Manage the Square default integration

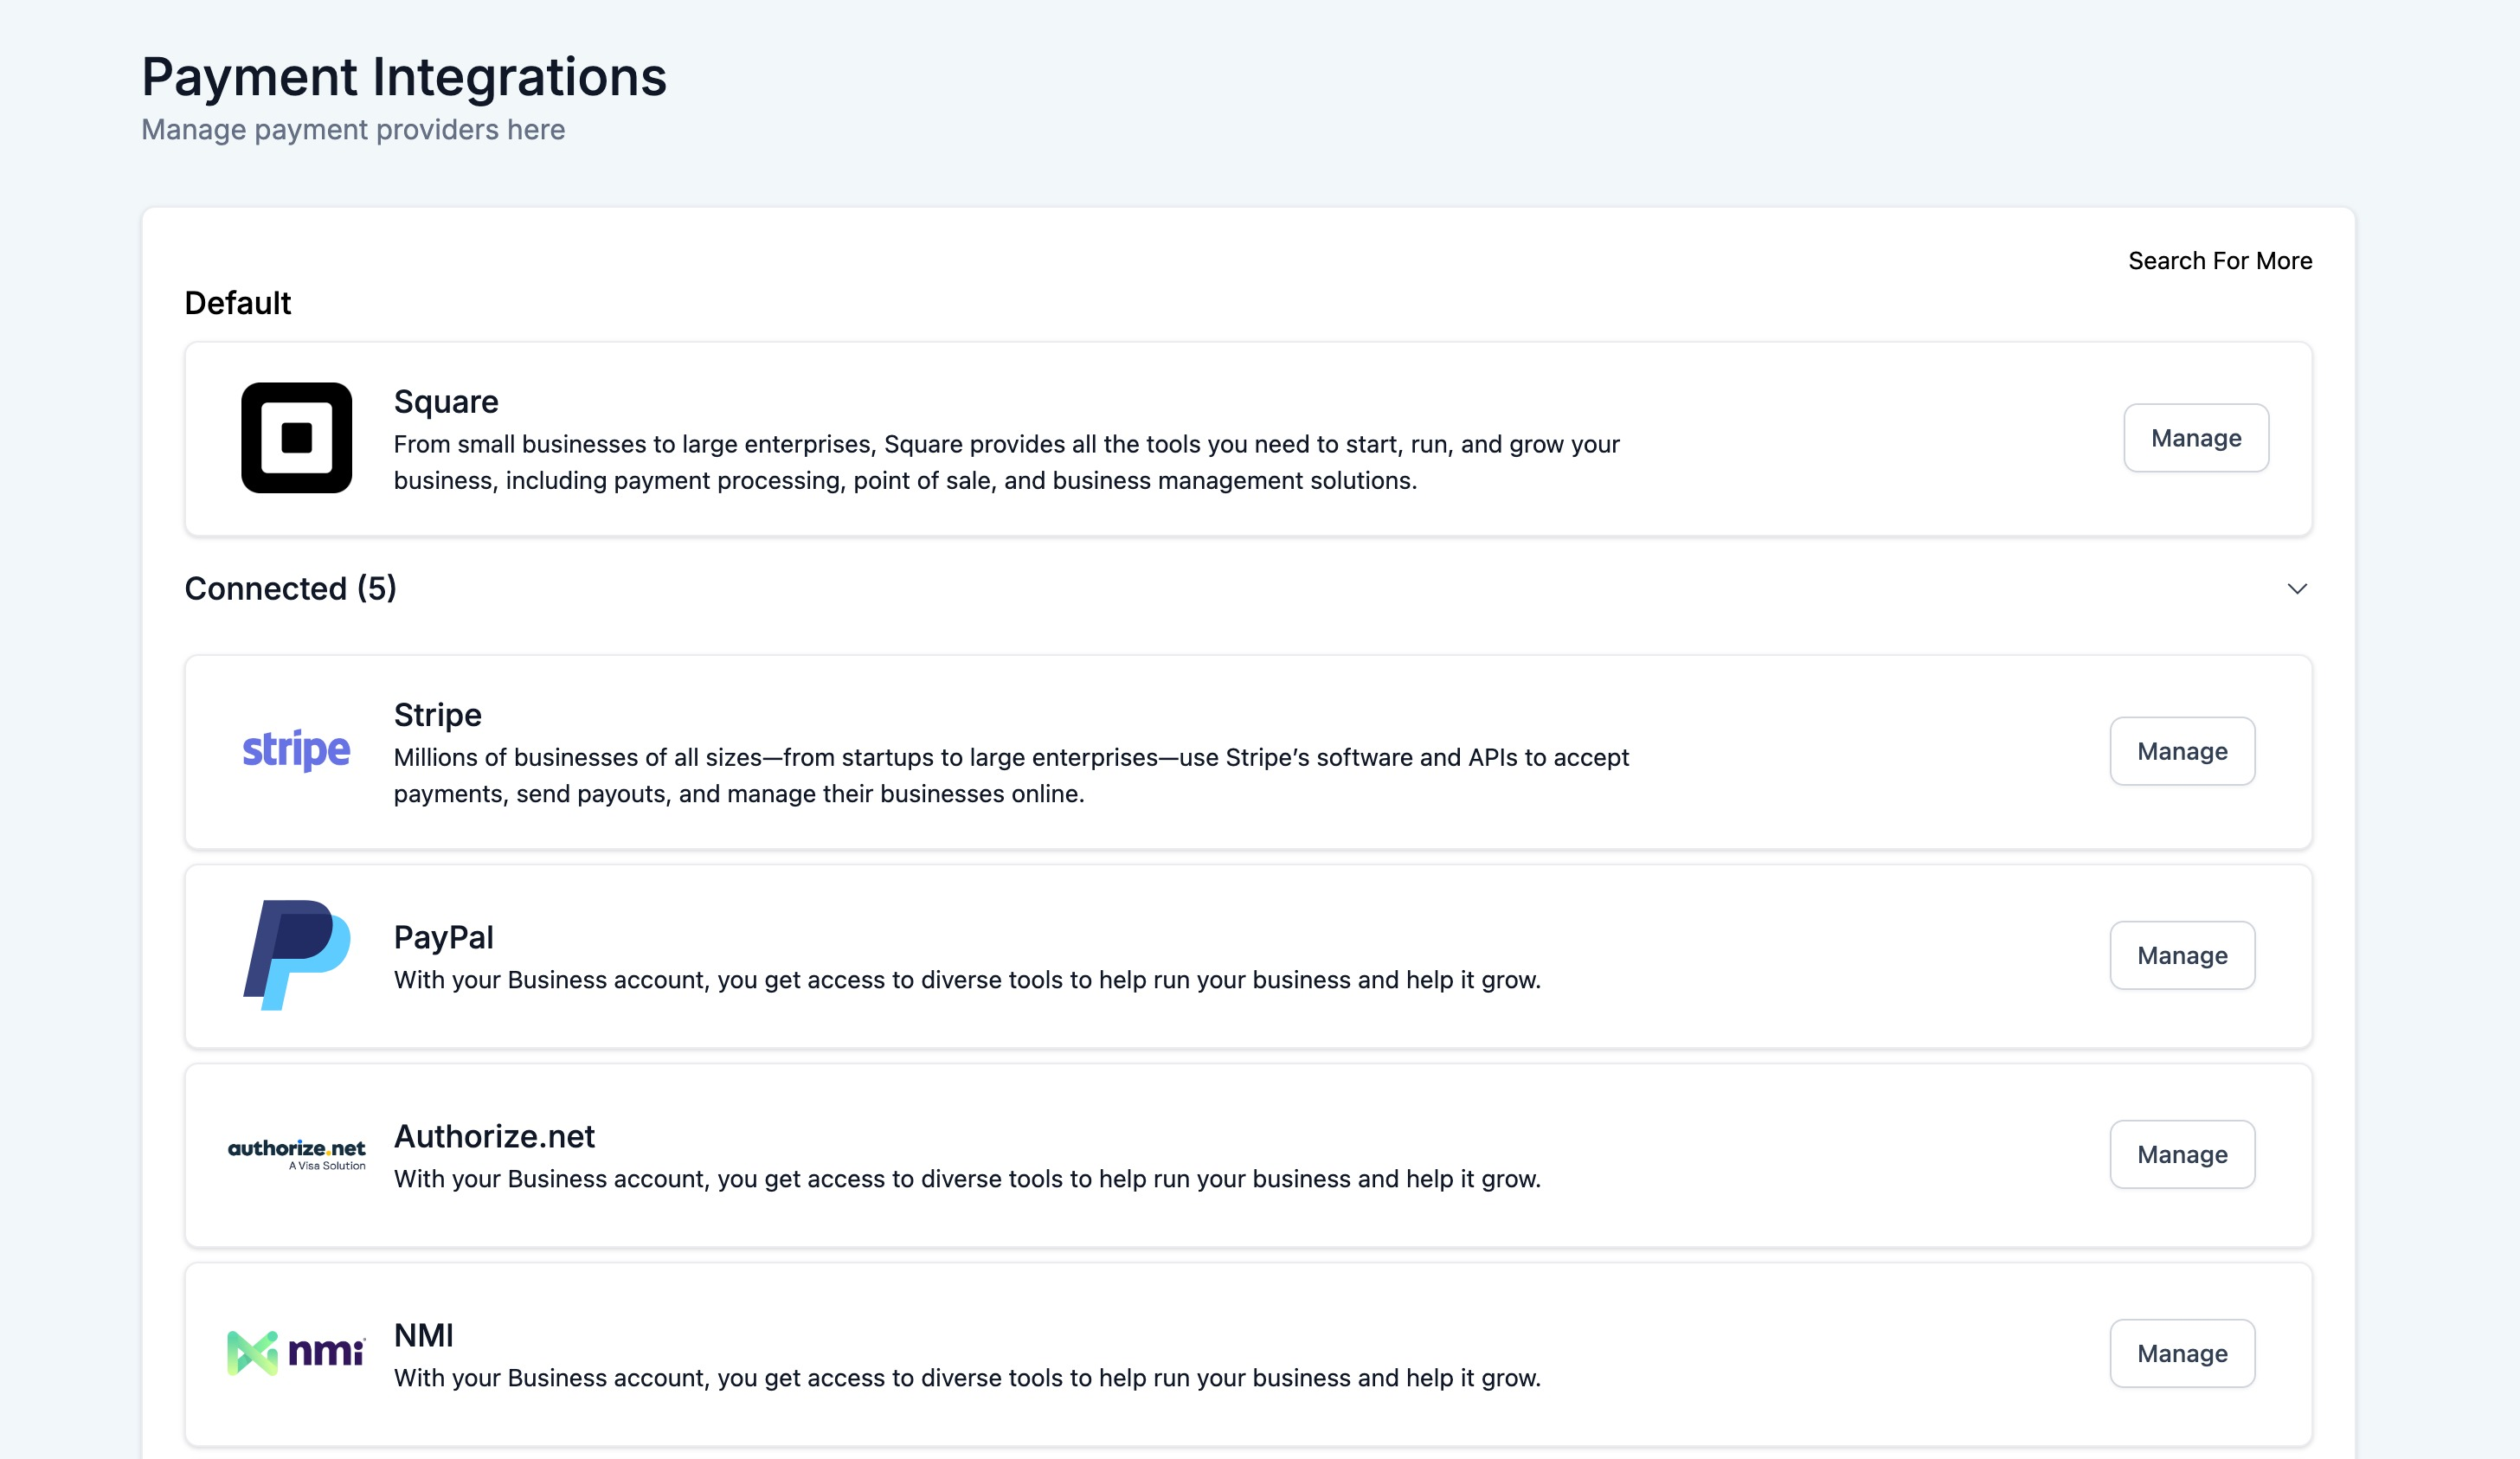2195,438
